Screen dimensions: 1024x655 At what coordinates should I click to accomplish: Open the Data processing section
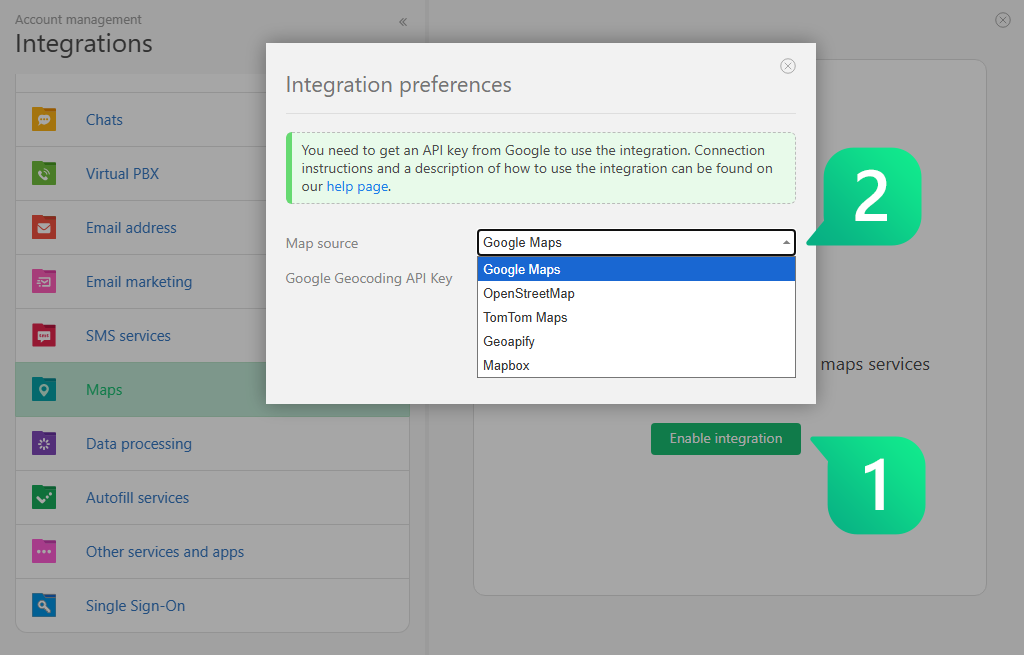pos(212,443)
